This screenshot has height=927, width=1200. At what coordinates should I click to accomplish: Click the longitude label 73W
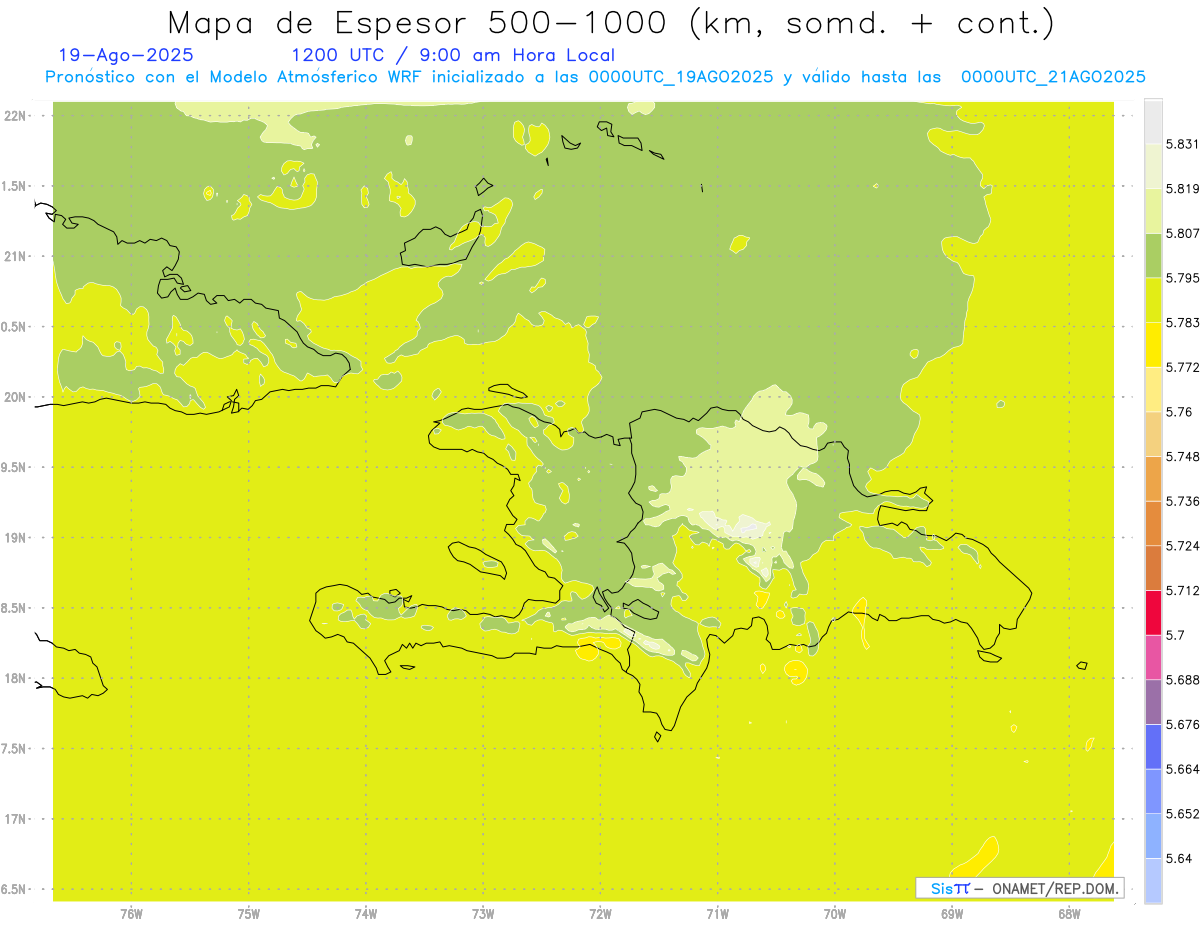tap(483, 914)
